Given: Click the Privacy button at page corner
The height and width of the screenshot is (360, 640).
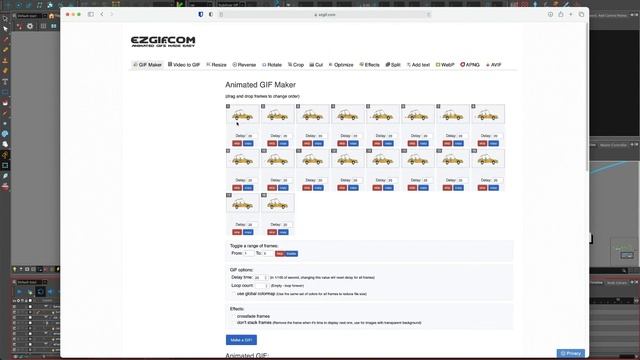Looking at the screenshot, I should [x=571, y=353].
